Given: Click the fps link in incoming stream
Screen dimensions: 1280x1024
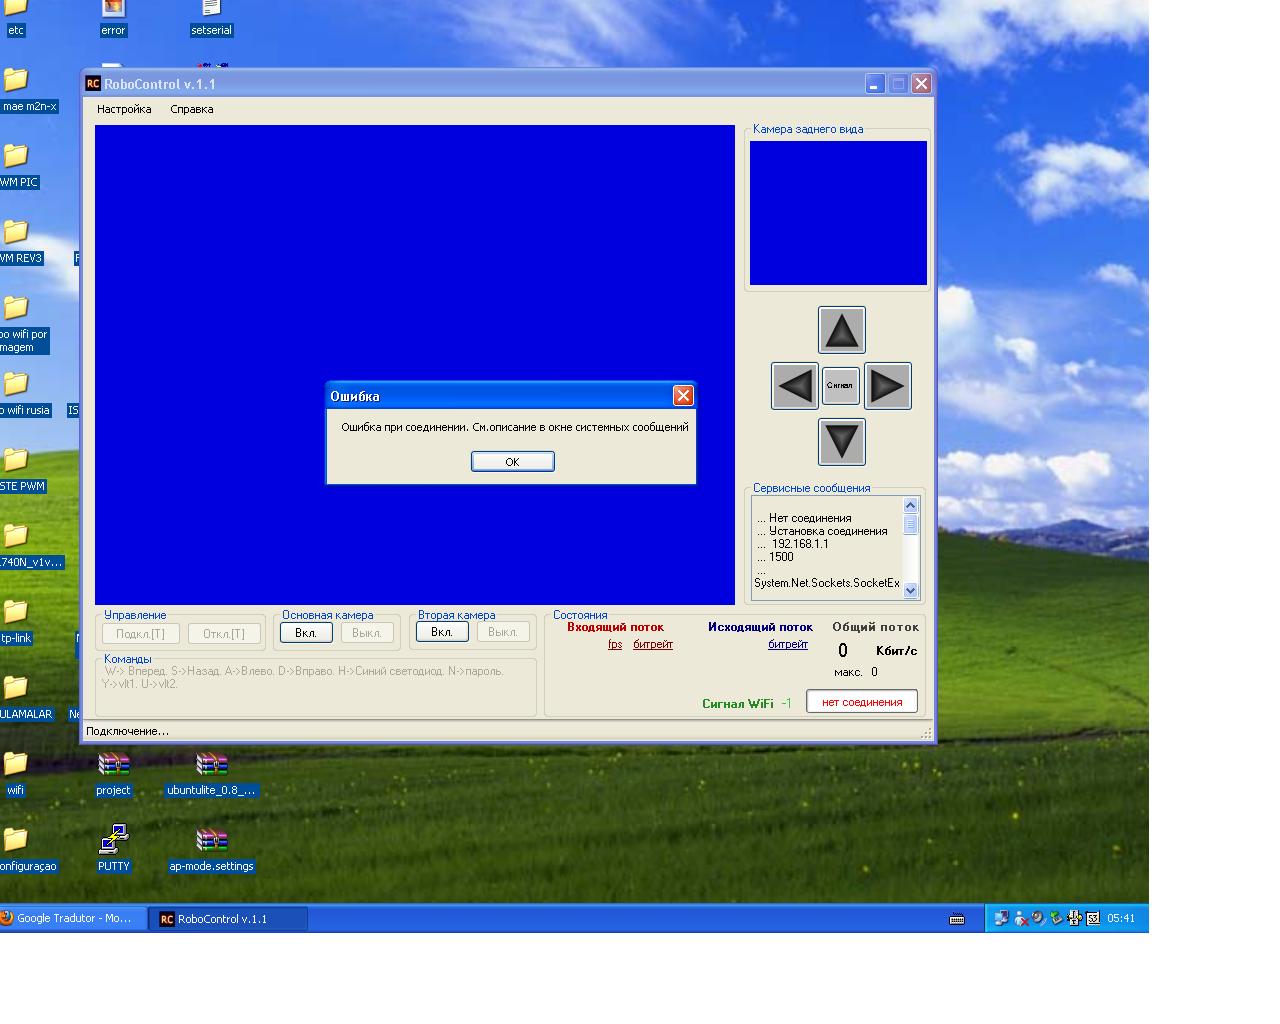Looking at the screenshot, I should 615,645.
